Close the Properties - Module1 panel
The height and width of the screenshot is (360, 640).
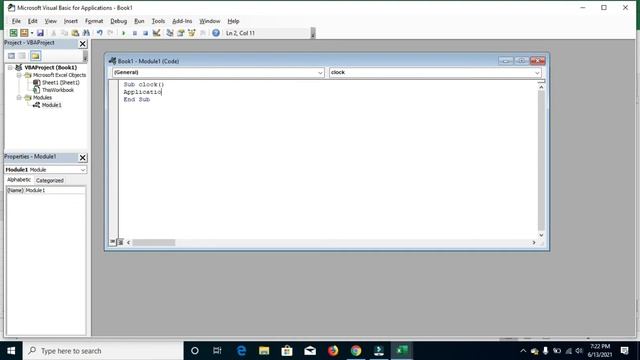(83, 158)
